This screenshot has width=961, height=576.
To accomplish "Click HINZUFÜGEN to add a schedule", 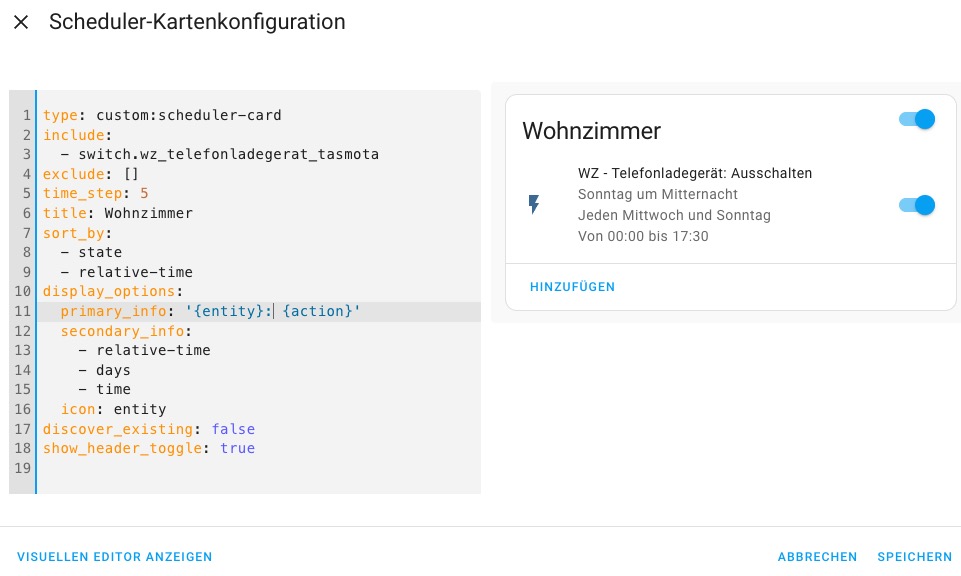I will click(x=572, y=287).
